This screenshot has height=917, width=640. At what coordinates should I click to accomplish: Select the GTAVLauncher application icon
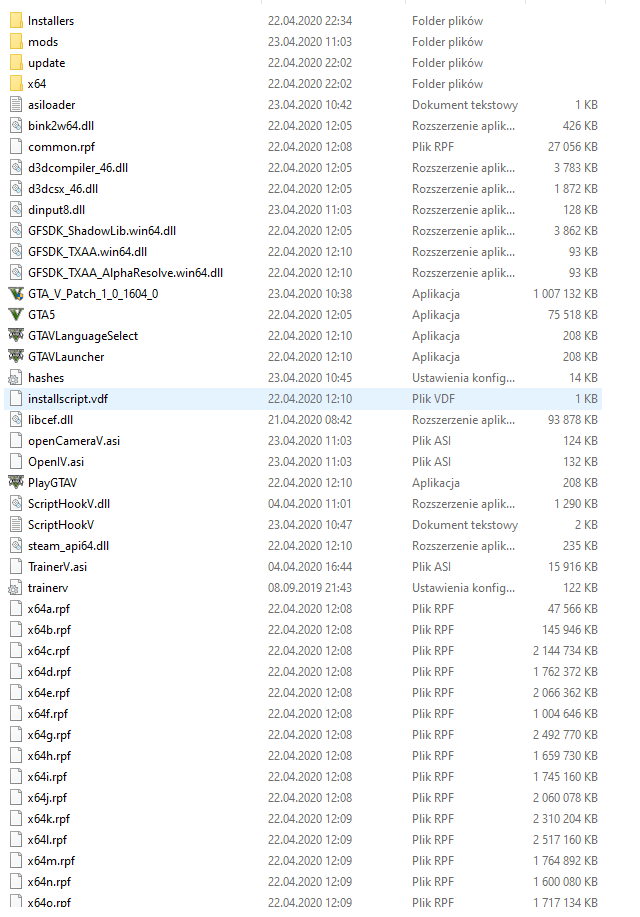(16, 357)
